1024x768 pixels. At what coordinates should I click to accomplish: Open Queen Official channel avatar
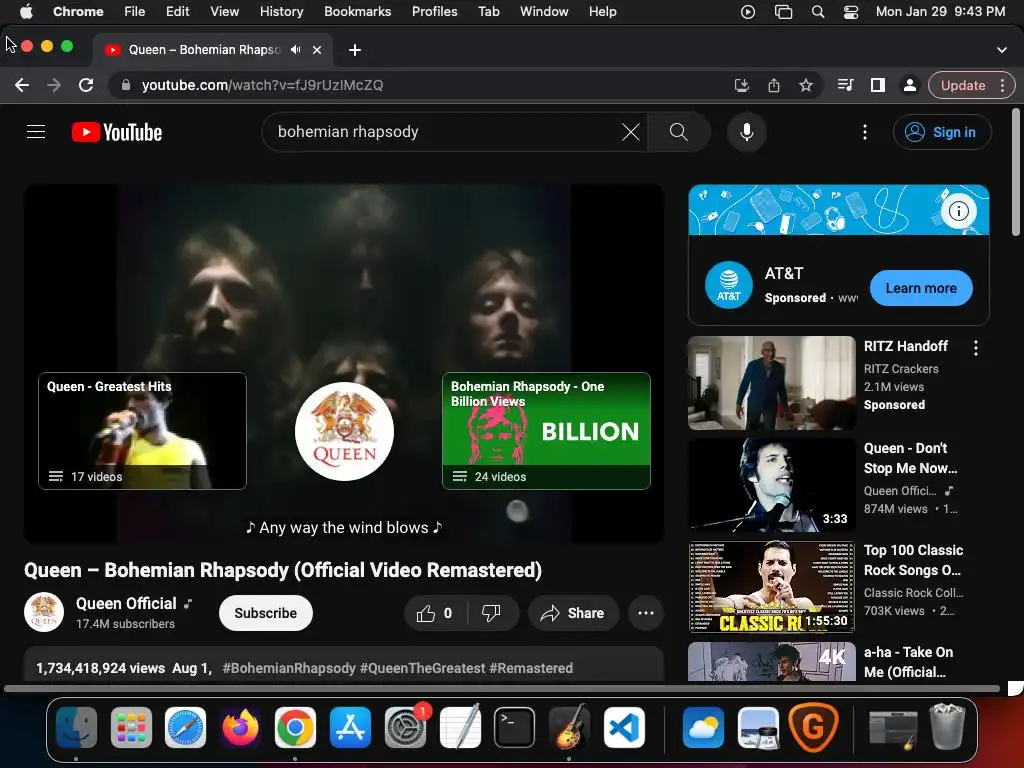pos(44,612)
